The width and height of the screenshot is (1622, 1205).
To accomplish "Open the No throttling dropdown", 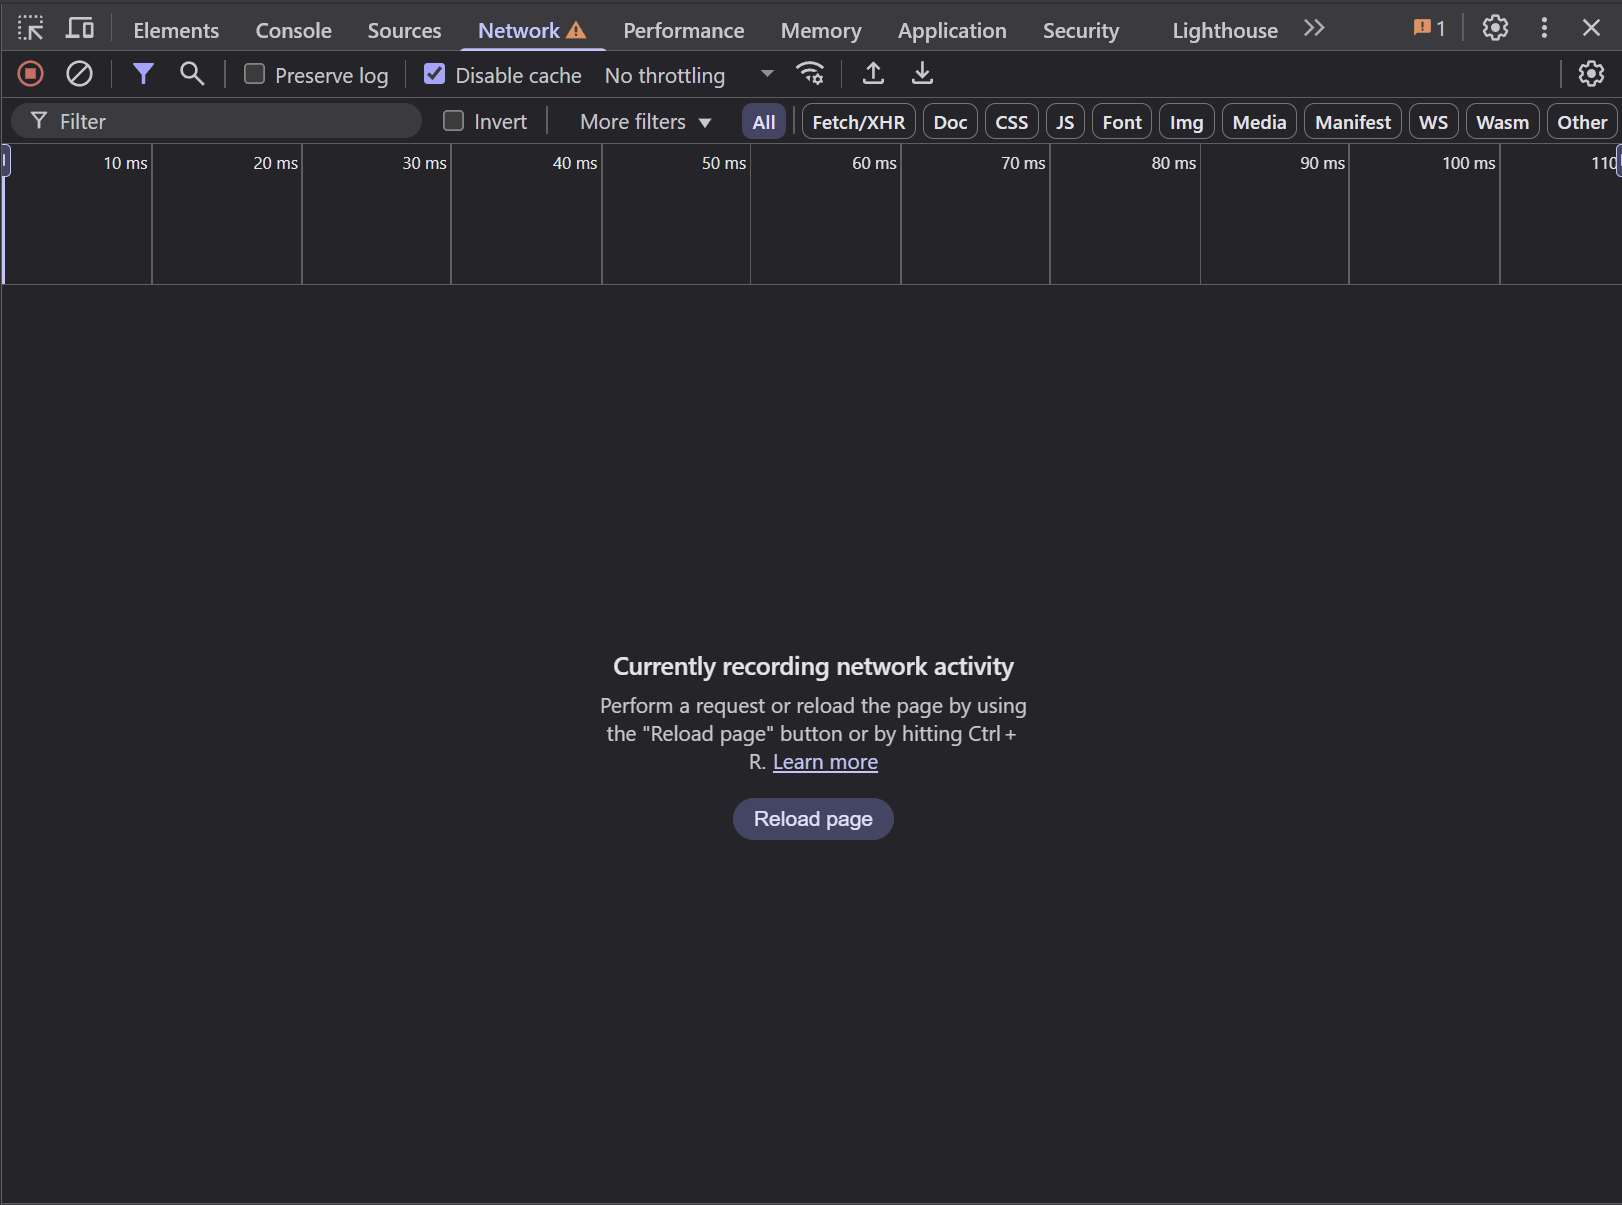I will click(689, 75).
